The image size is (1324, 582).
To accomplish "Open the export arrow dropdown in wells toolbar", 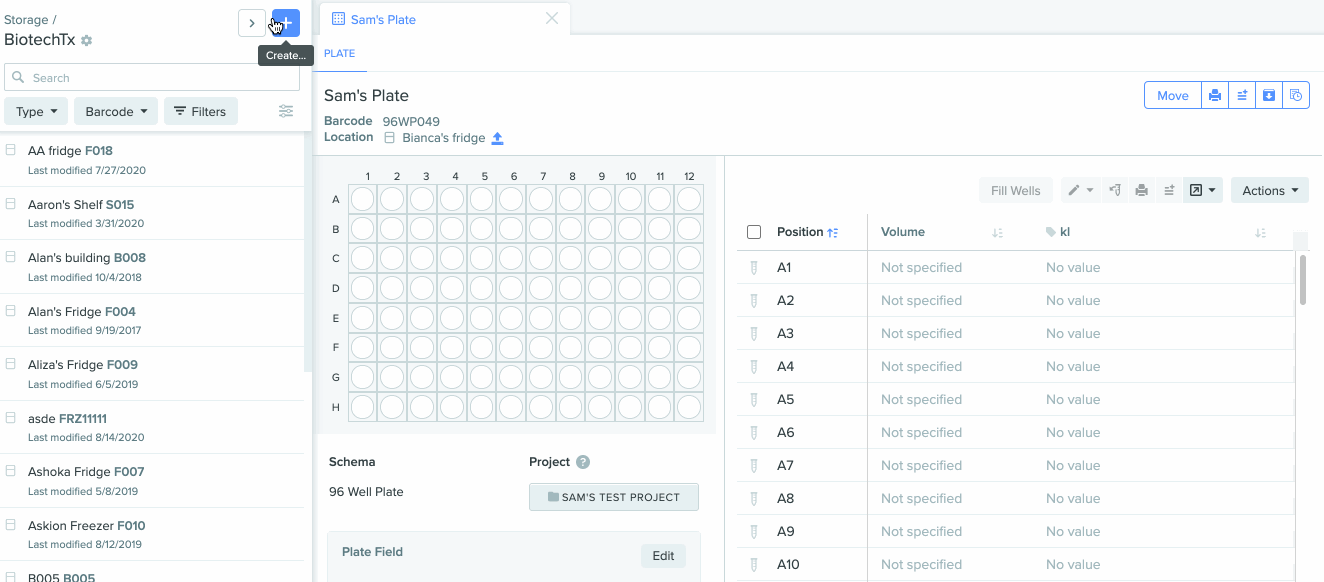I will 1203,190.
